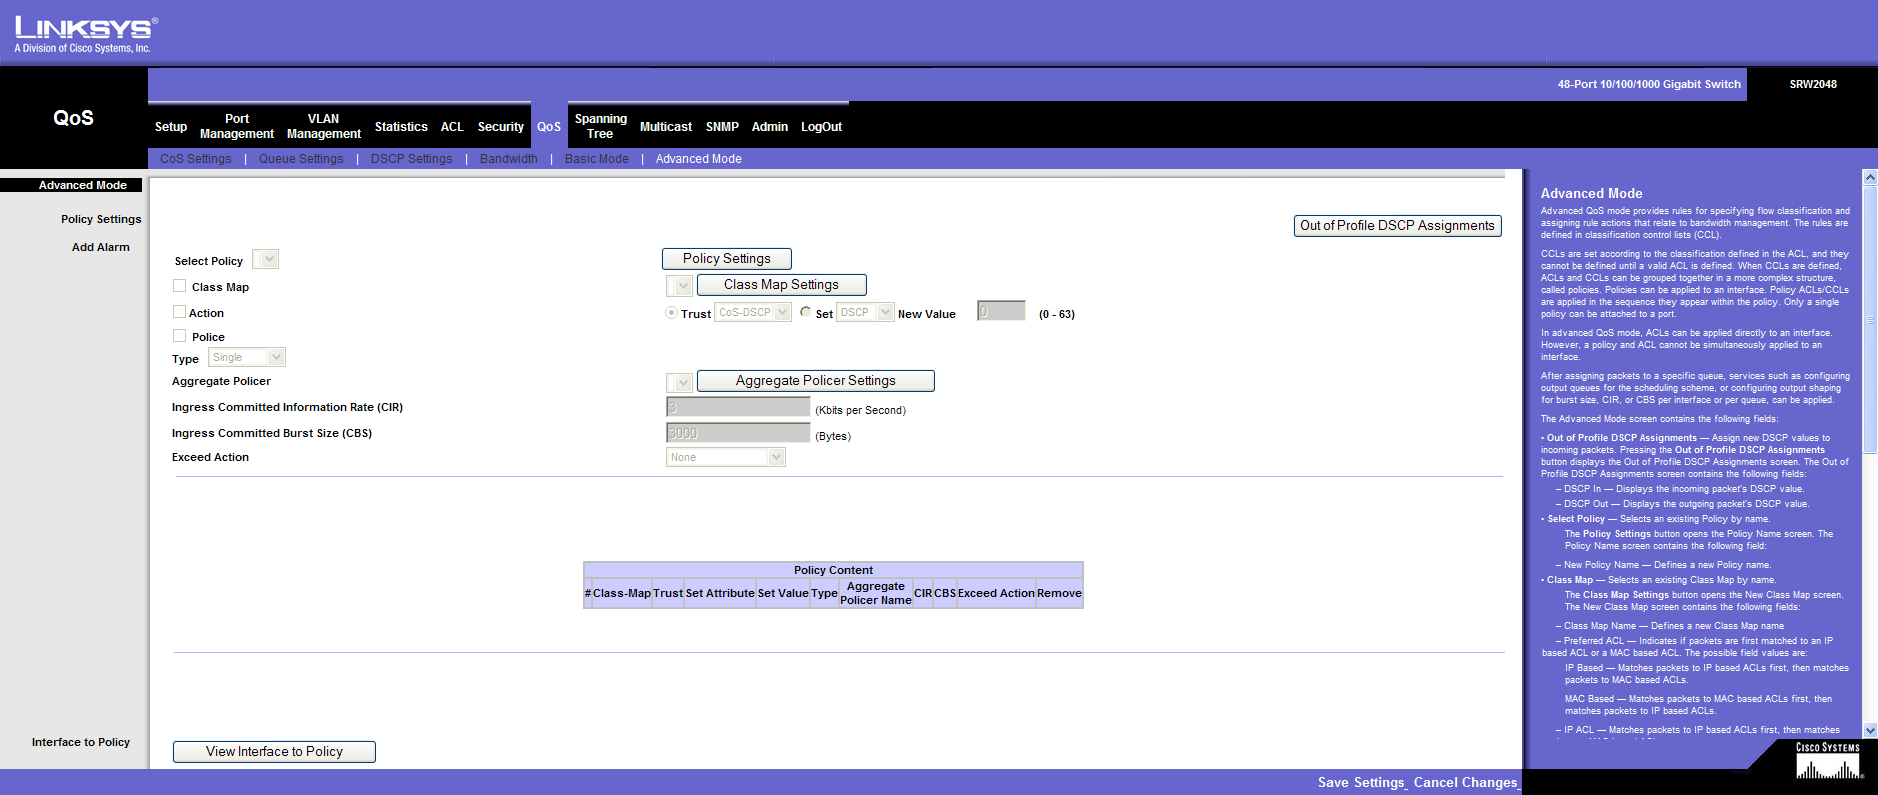
Task: Expand the CoS-DSCP trust dropdown
Action: [754, 312]
